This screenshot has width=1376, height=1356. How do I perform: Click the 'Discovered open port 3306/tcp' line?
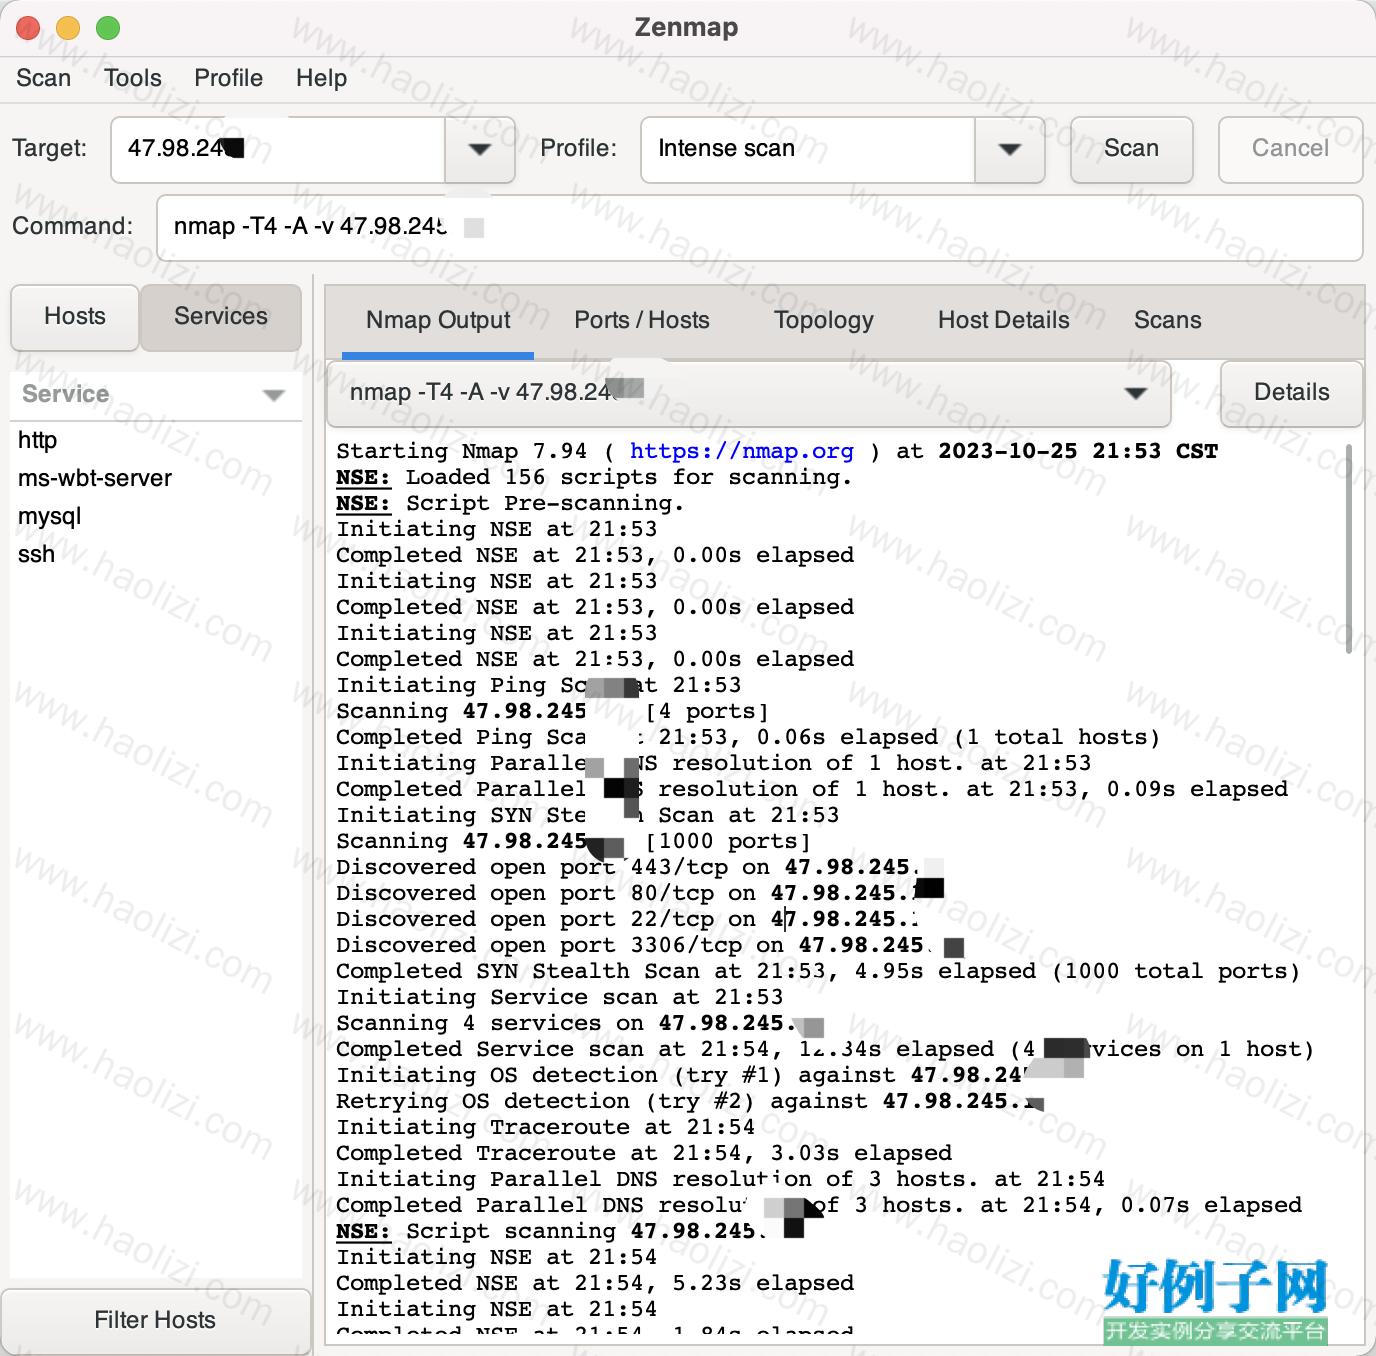(x=650, y=945)
